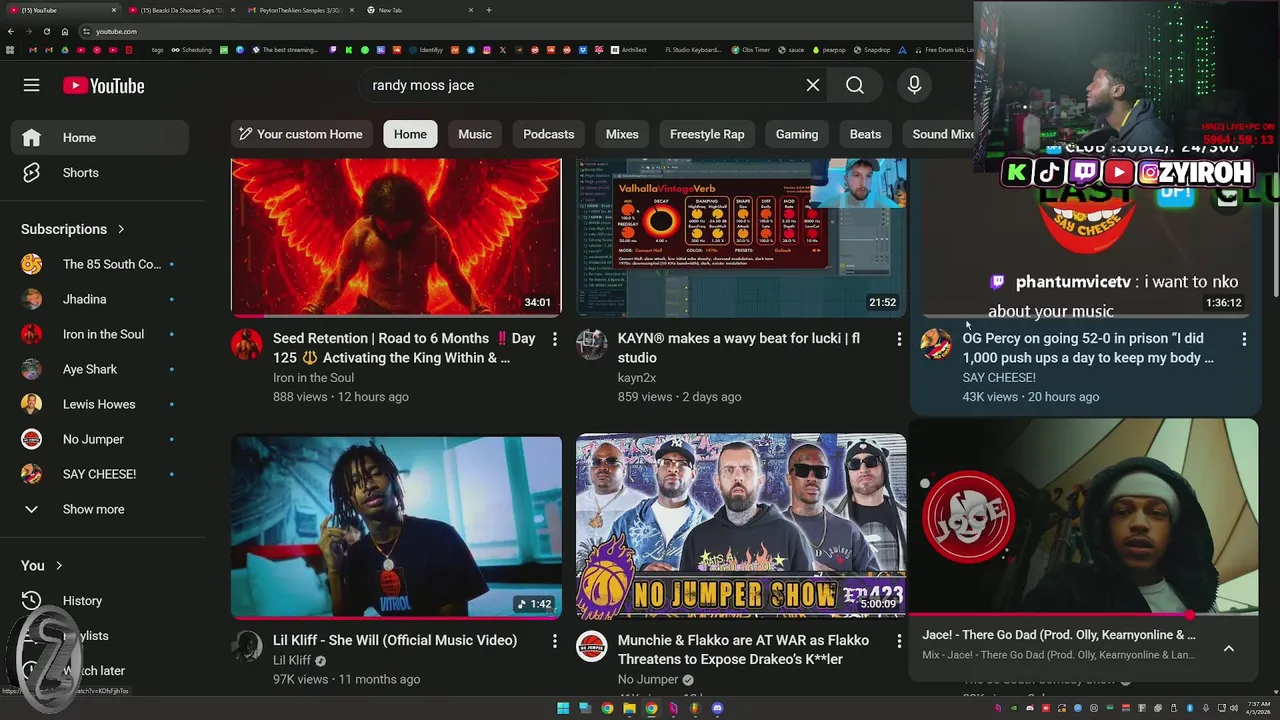
Task: Open the You section arrow
Action: coord(59,566)
